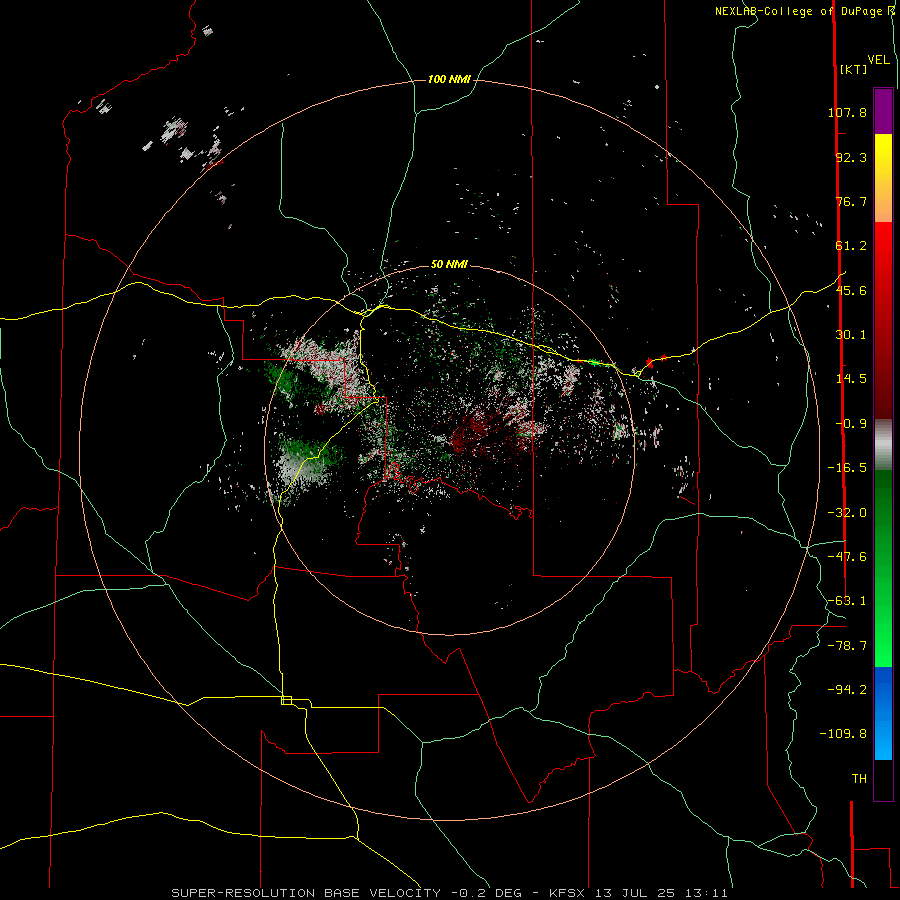Select the "-32.0" velocity scale value
This screenshot has width=900, height=900.
coord(847,513)
